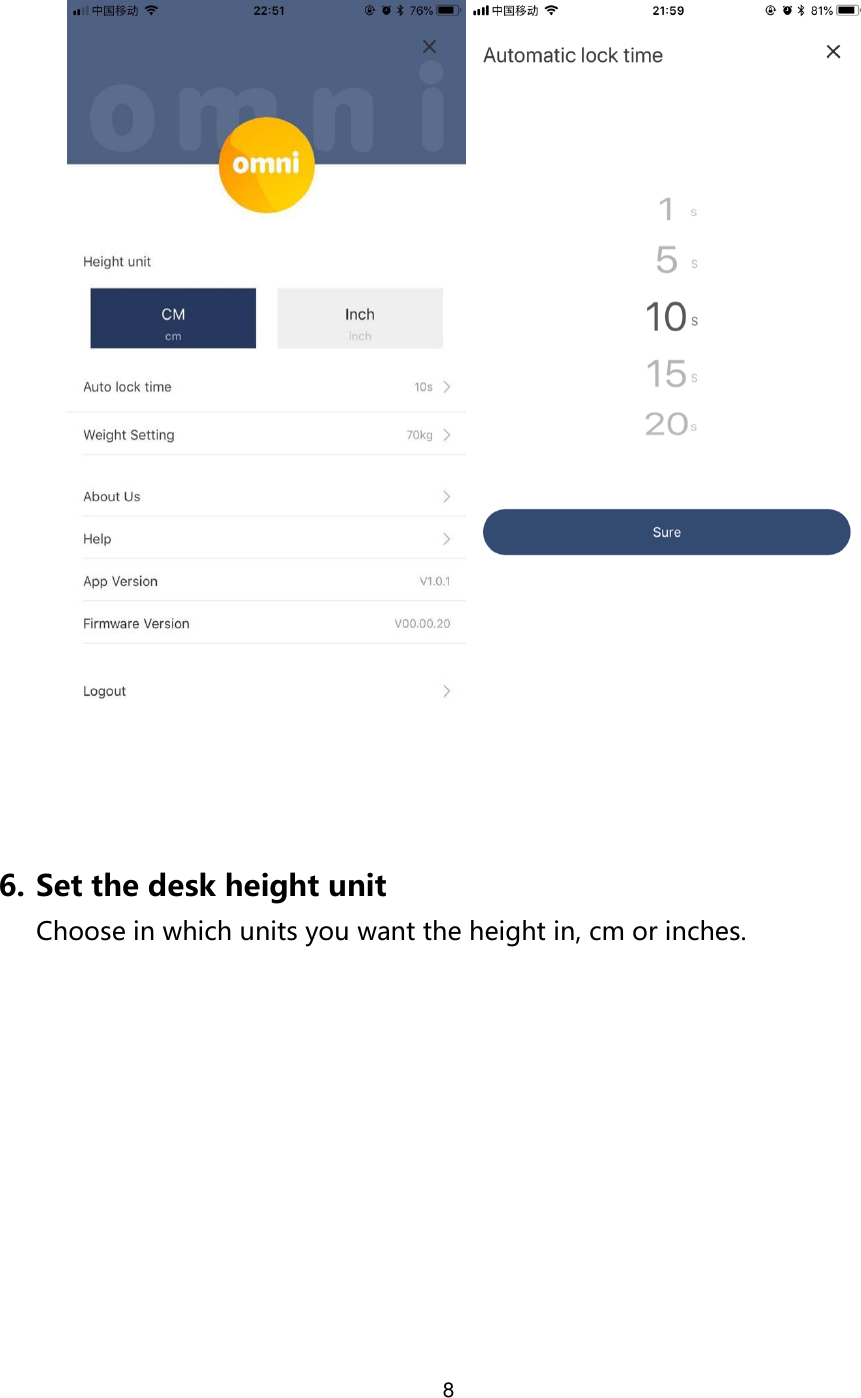Tap the omni logo icon

click(266, 165)
